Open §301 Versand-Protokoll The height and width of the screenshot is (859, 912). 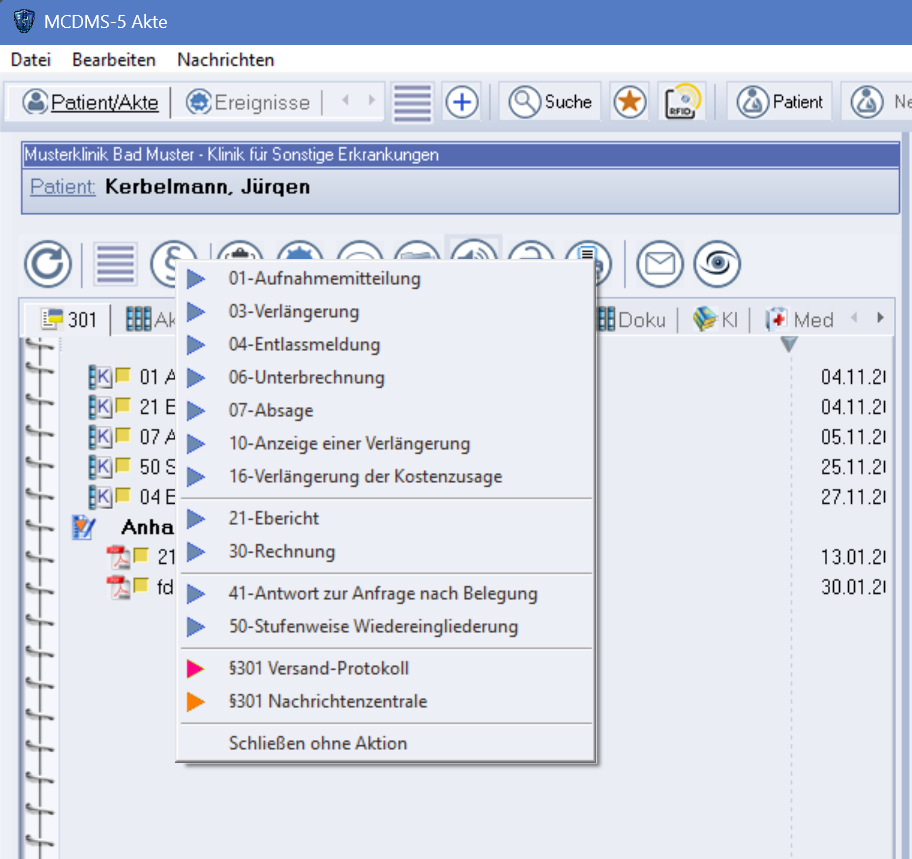(318, 669)
